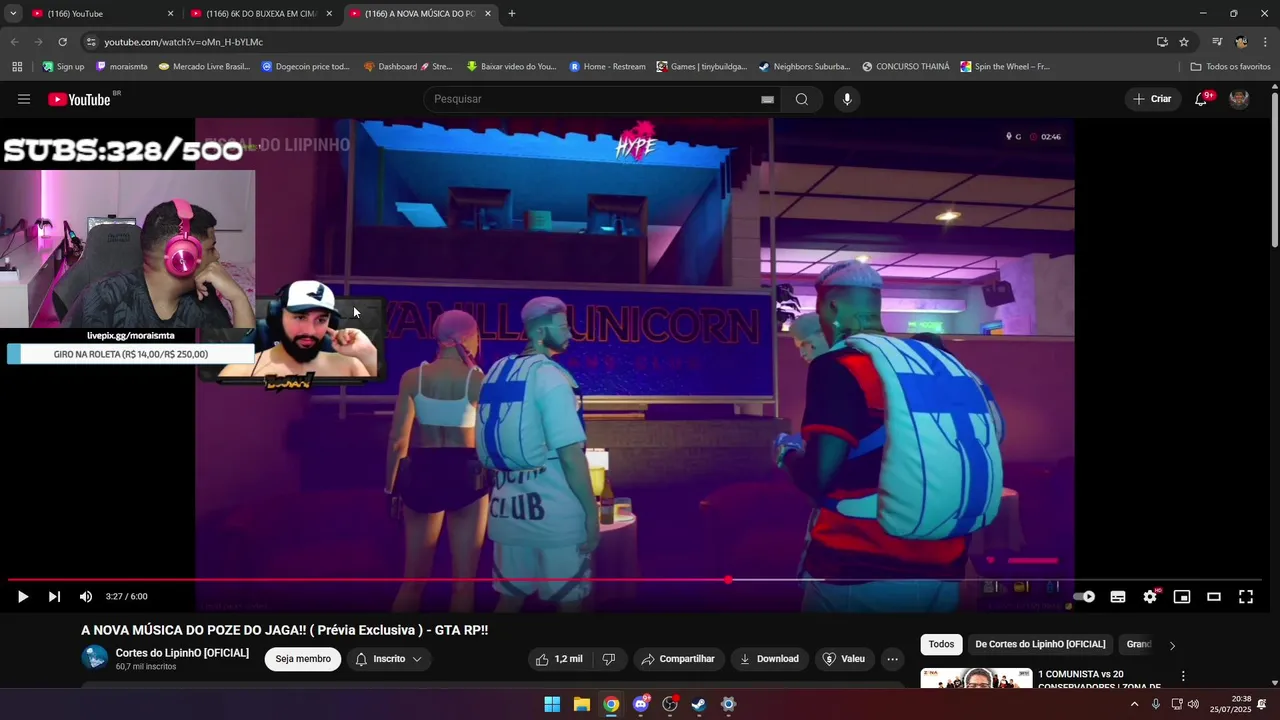
Task: Open Steam from the taskbar
Action: click(699, 704)
